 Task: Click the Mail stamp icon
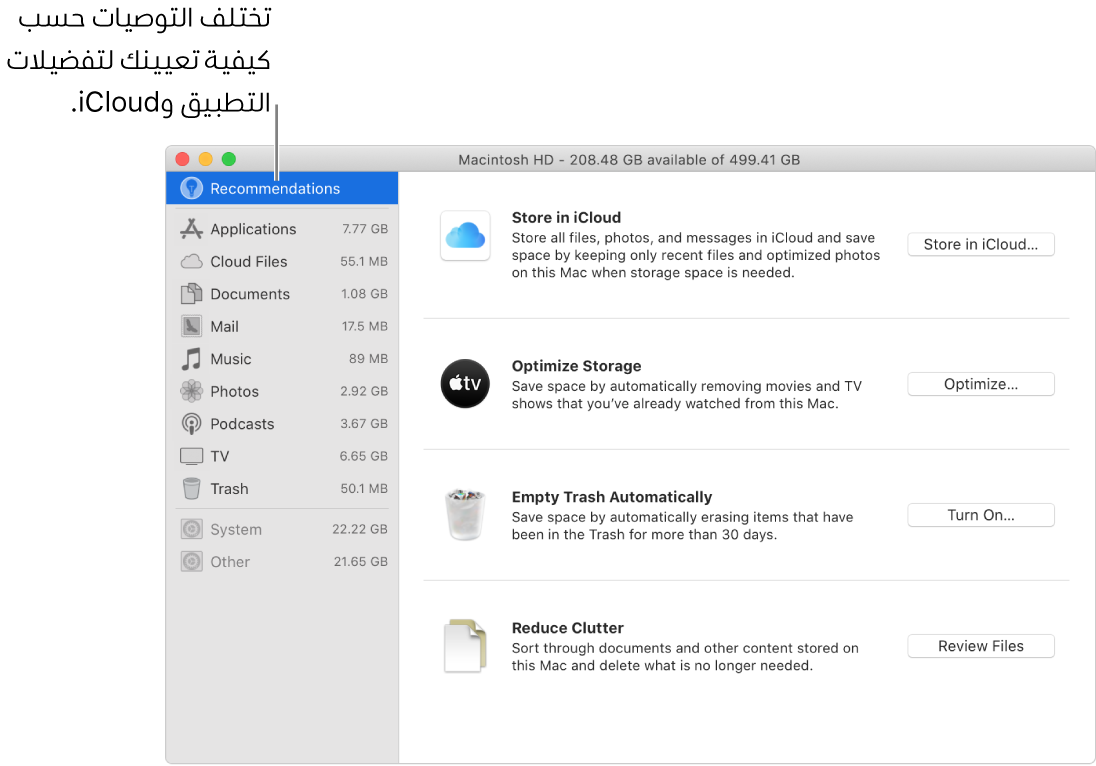click(192, 326)
